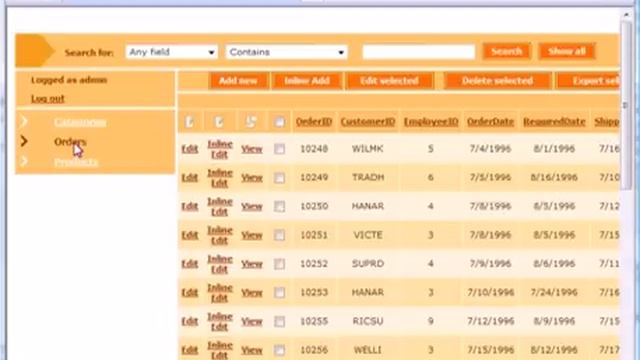Viewport: 640px width, 360px height.
Task: Toggle the select-all checkbox in the header
Action: coord(280,122)
